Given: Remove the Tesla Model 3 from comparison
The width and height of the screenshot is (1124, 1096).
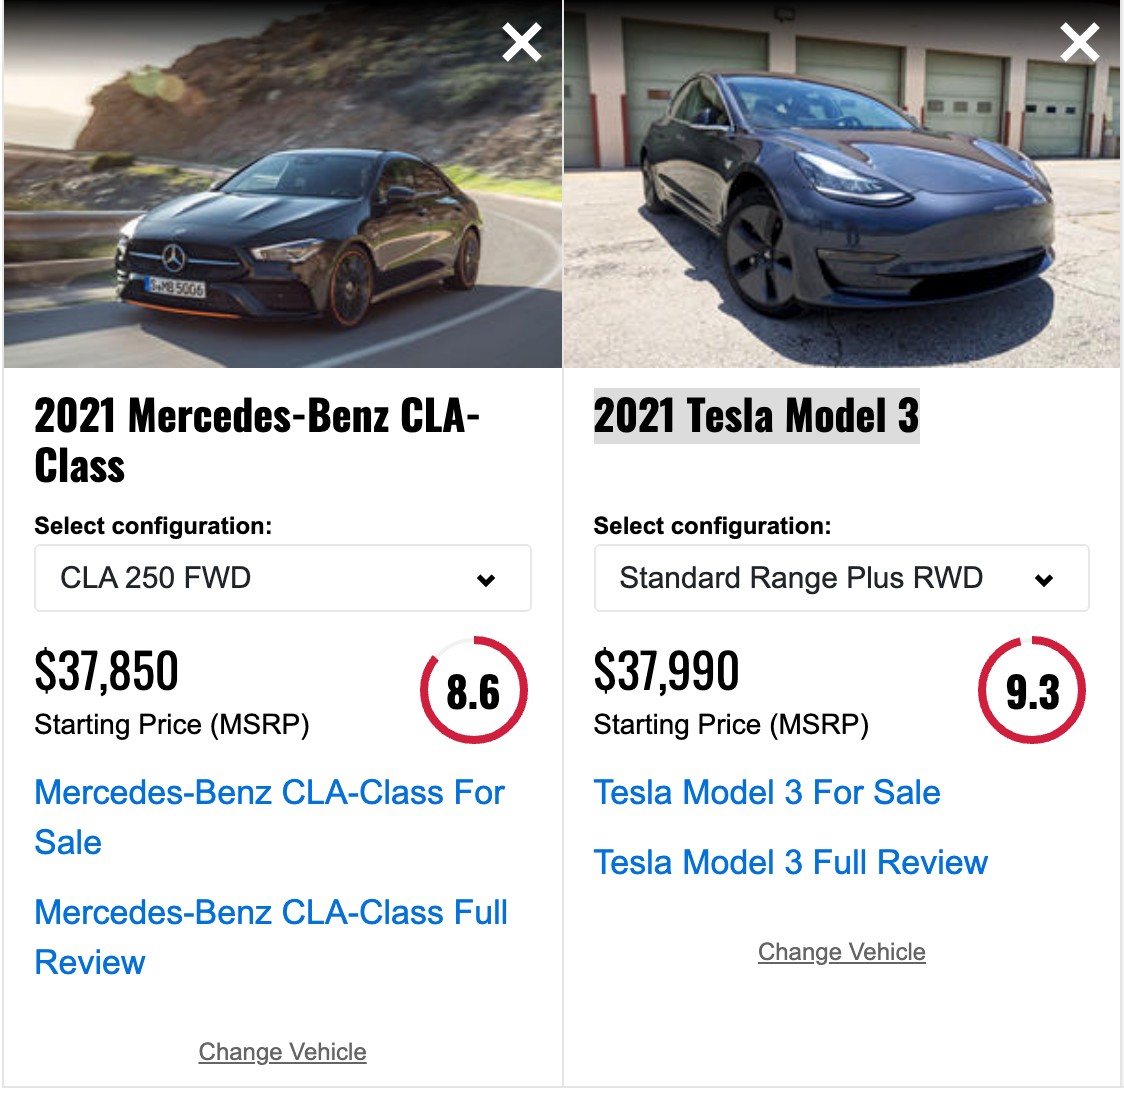Looking at the screenshot, I should [x=1079, y=42].
